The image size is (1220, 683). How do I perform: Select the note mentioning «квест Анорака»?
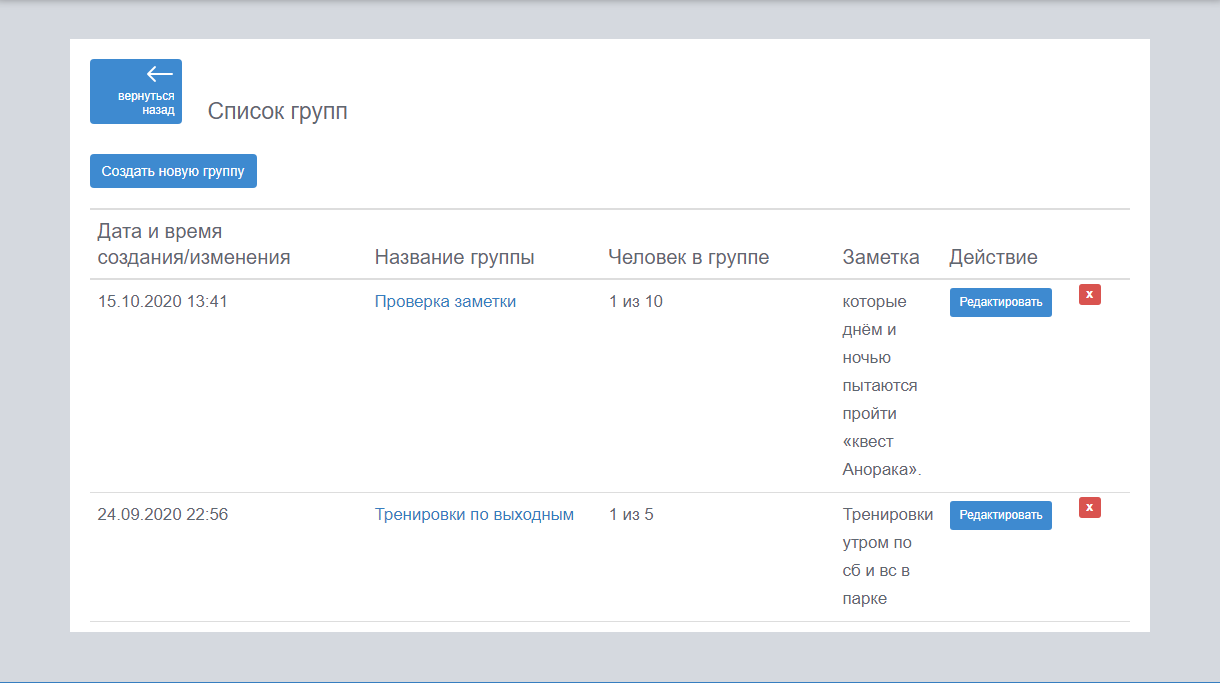coord(882,385)
